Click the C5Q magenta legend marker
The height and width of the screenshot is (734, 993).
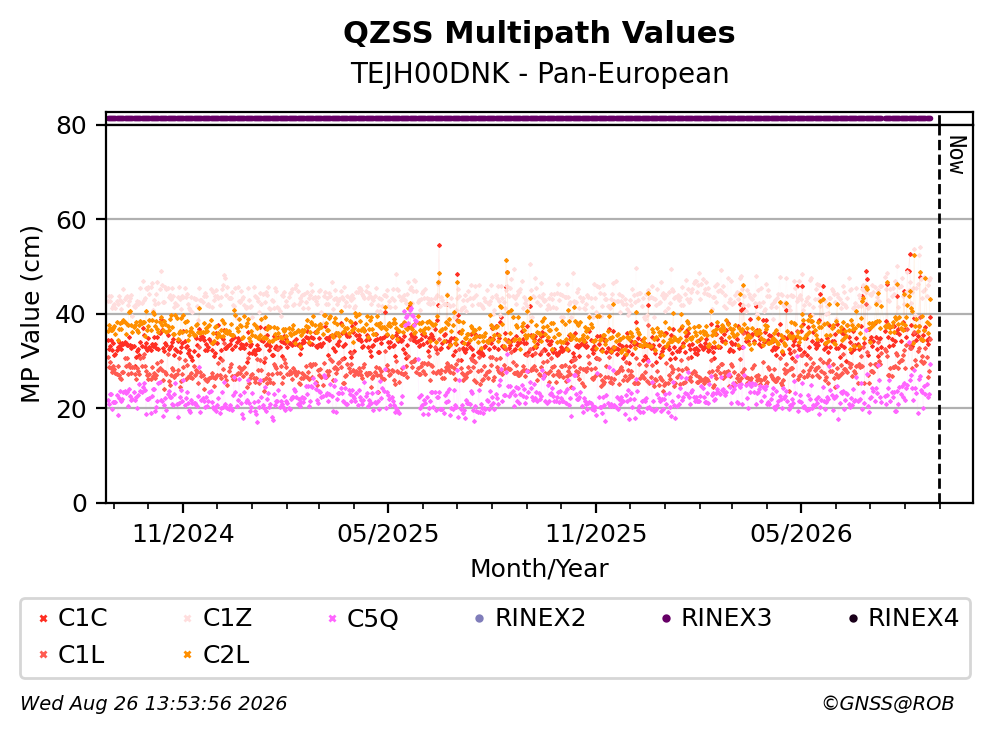(x=332, y=618)
